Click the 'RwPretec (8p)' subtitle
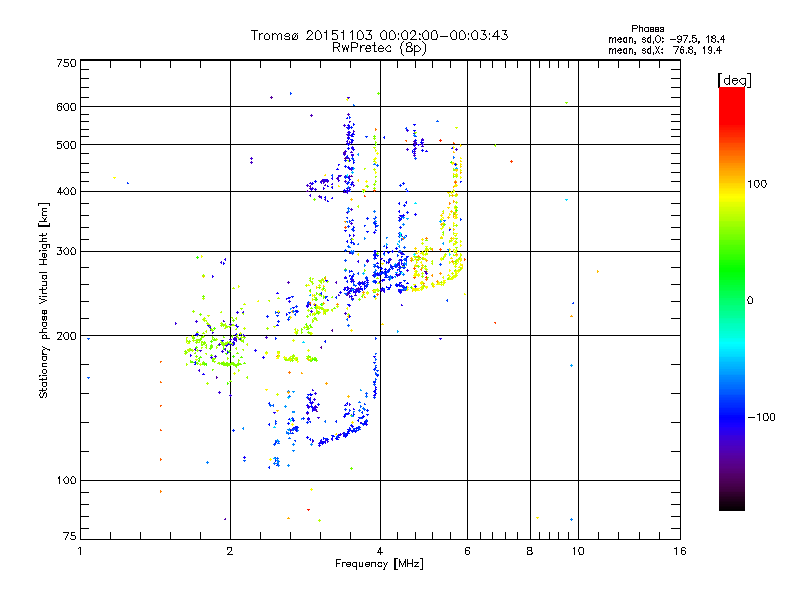Image resolution: width=800 pixels, height=600 pixels. click(379, 48)
